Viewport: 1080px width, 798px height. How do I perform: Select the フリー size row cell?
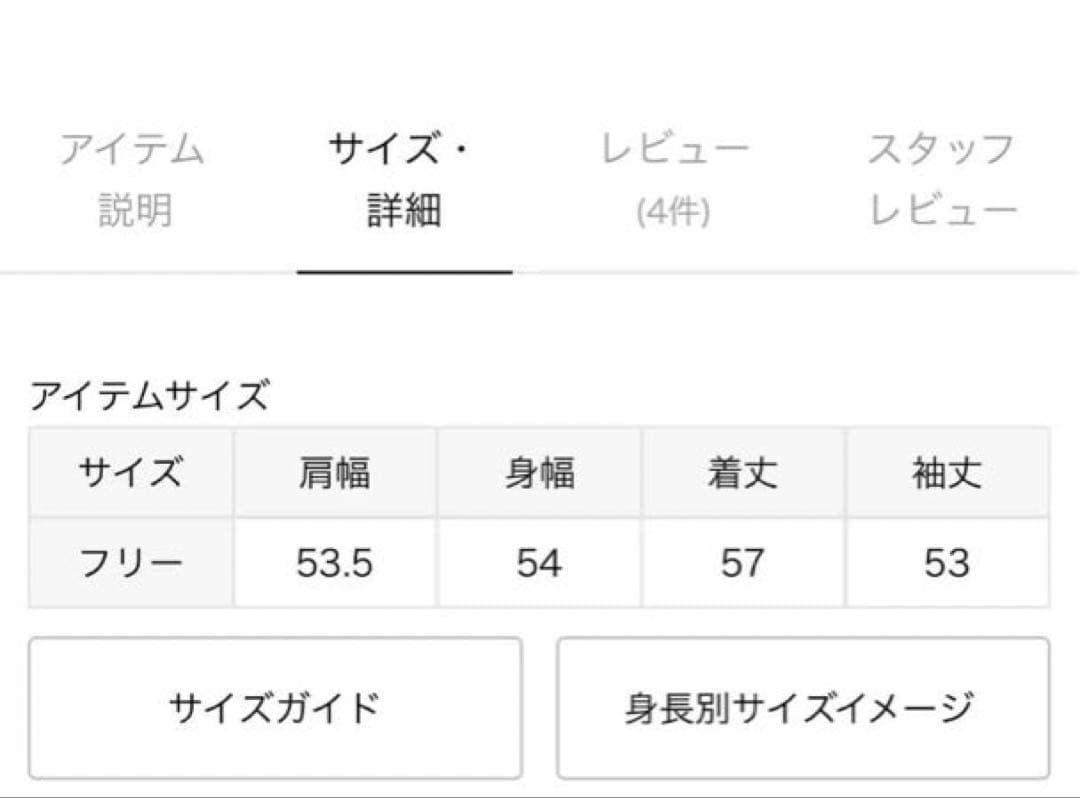click(131, 564)
